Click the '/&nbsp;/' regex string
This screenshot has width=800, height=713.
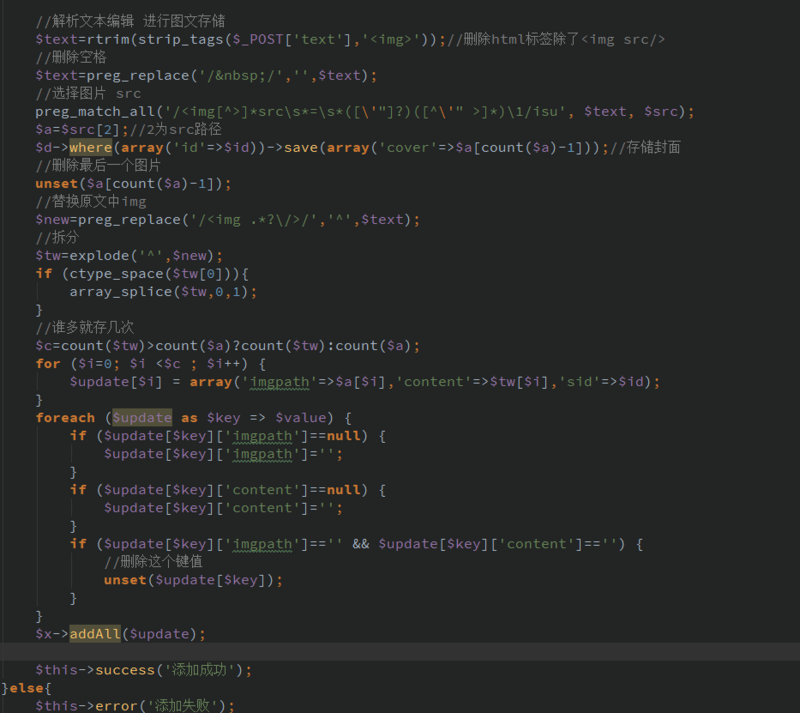pos(240,76)
